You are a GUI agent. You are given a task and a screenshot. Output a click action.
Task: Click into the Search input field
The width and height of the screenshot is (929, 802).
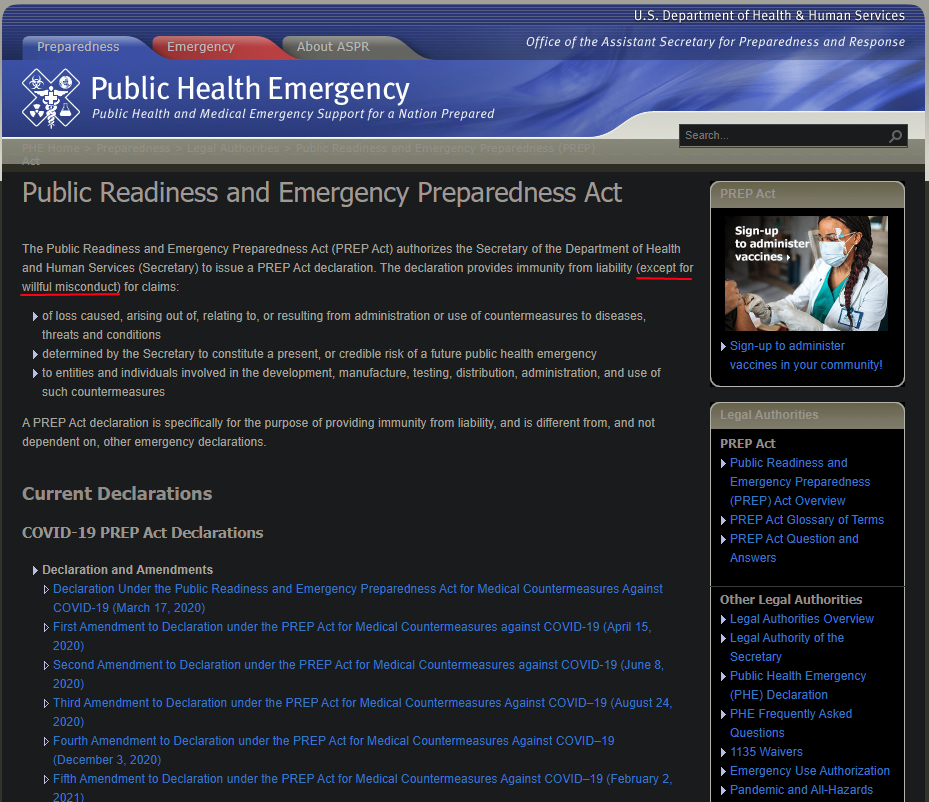tap(783, 136)
